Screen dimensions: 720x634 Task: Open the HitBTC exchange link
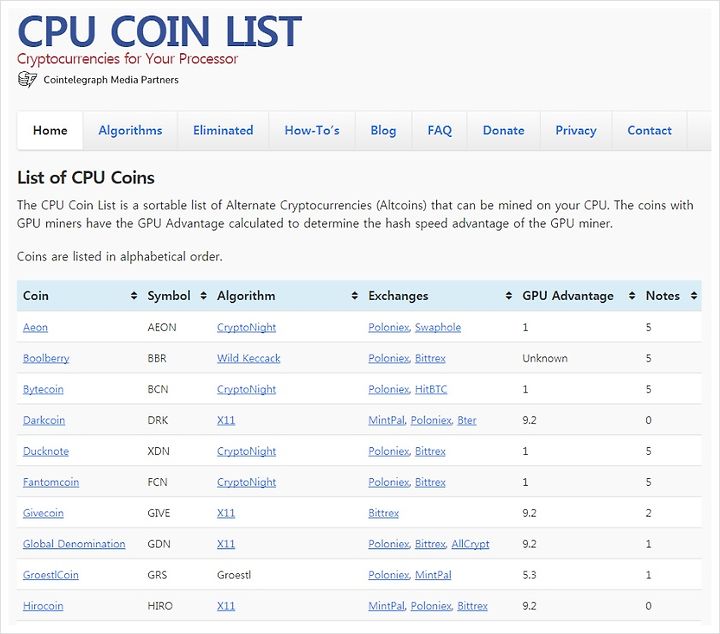click(x=431, y=389)
